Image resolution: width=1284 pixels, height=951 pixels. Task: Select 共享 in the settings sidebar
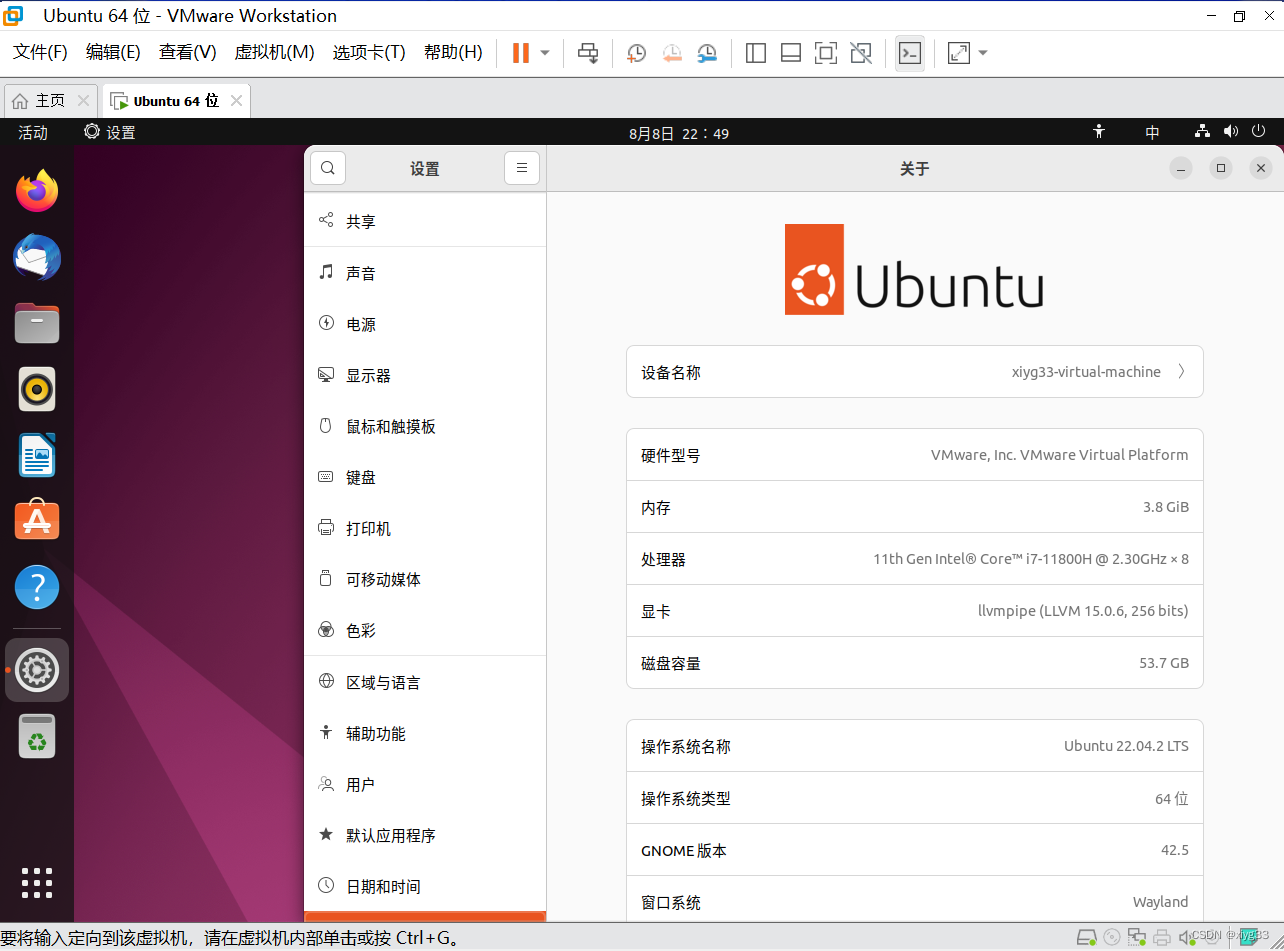[425, 221]
